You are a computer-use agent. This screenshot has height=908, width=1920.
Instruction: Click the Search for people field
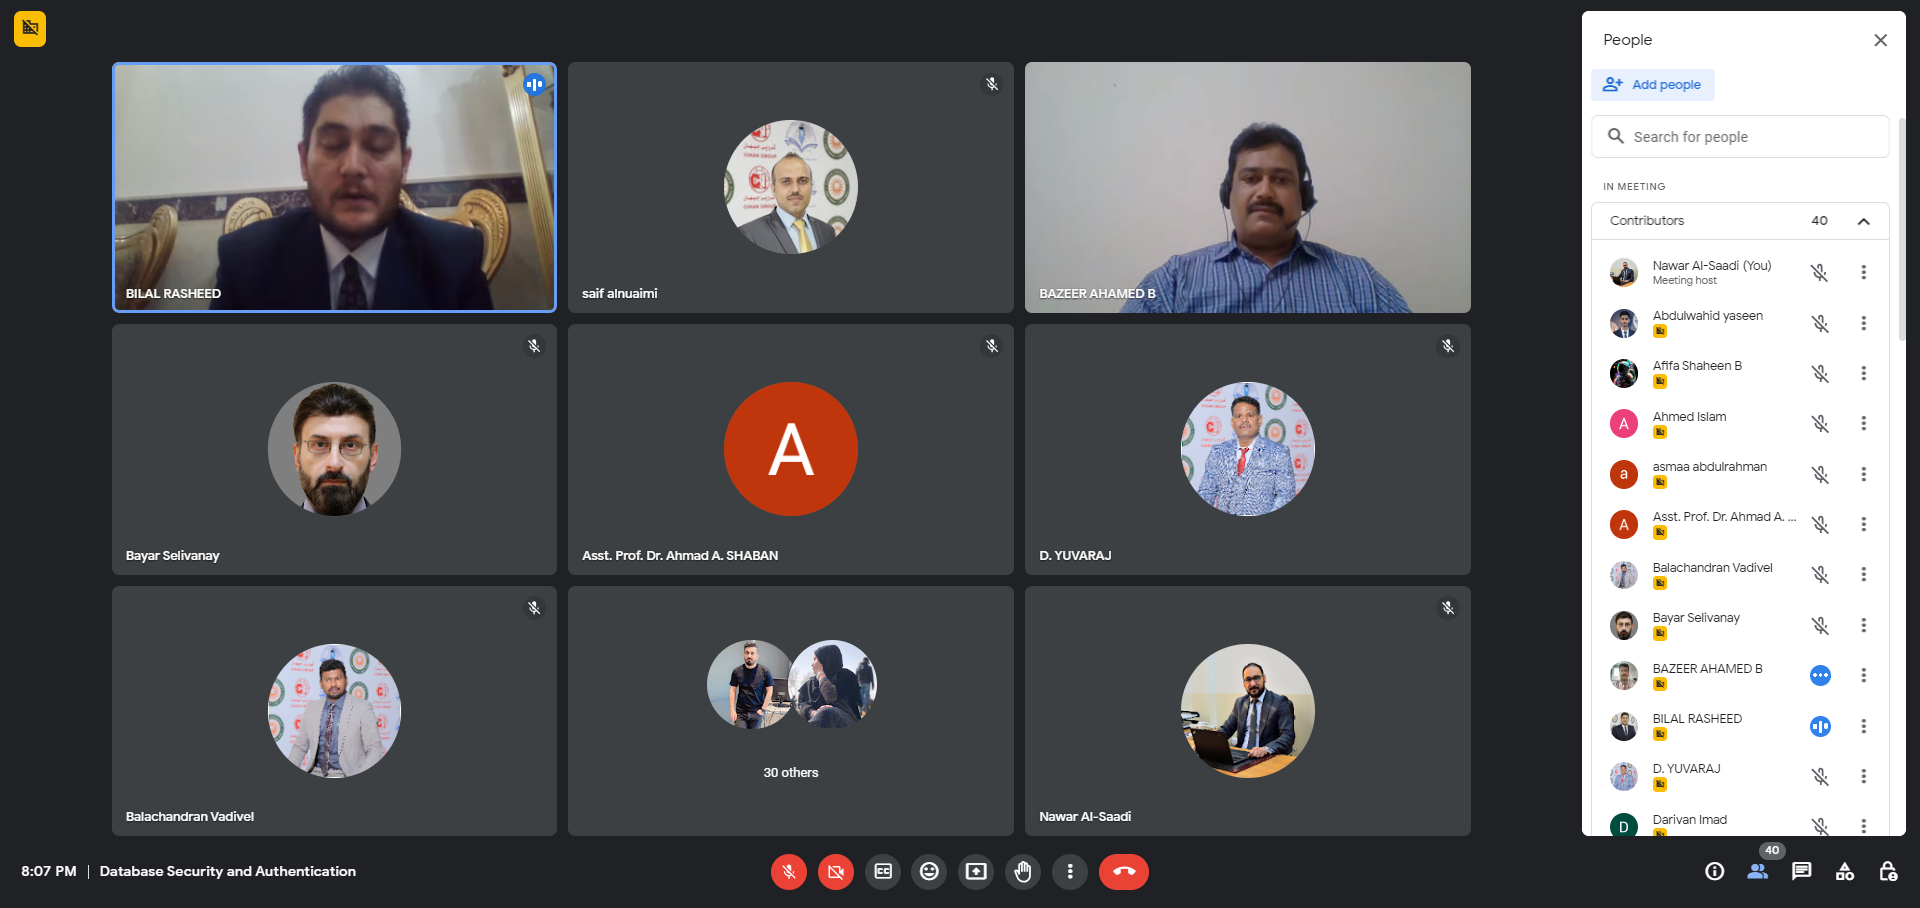(x=1740, y=137)
